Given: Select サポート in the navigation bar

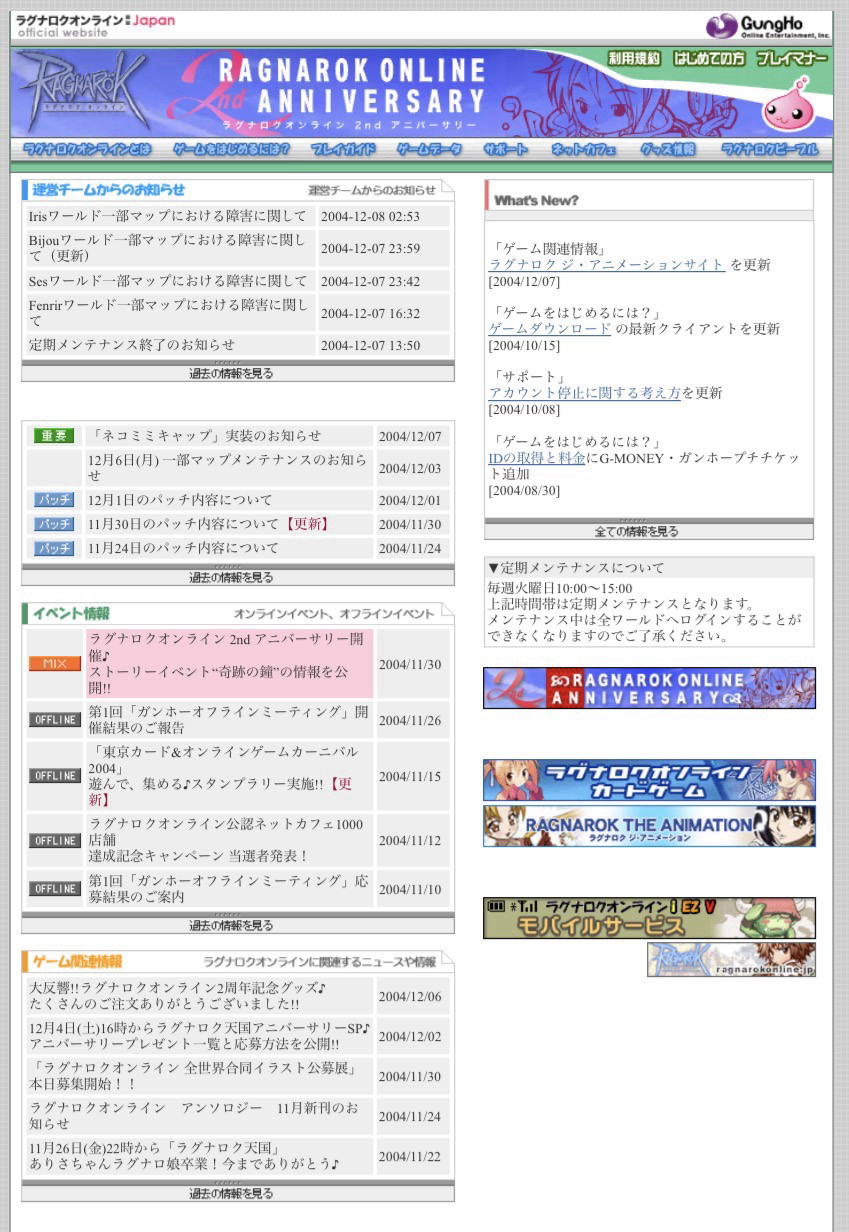Looking at the screenshot, I should click(506, 149).
